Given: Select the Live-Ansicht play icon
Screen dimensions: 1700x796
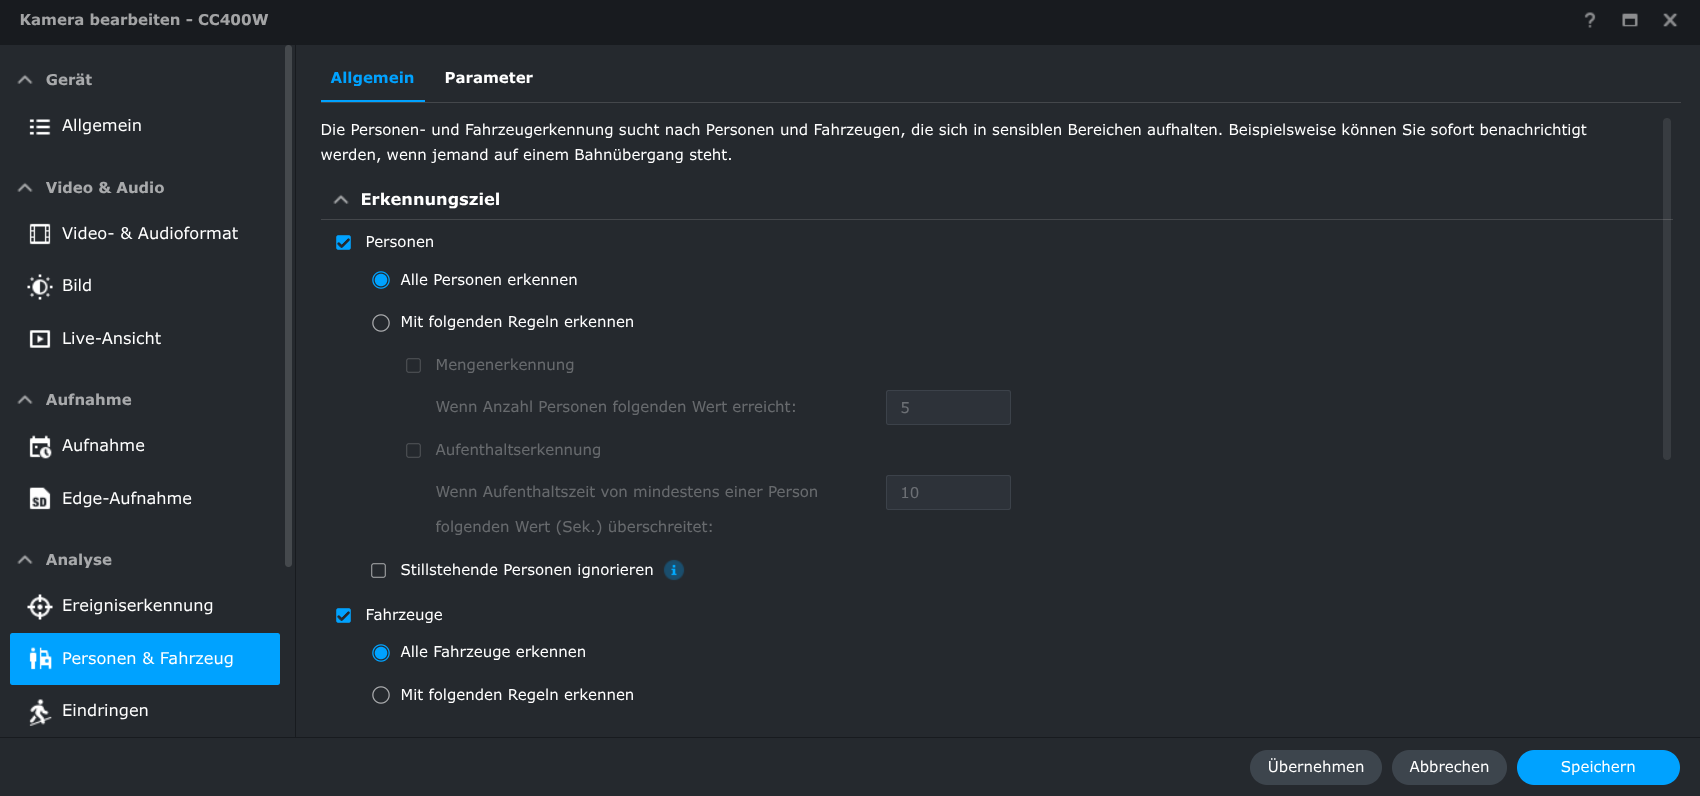Looking at the screenshot, I should pyautogui.click(x=40, y=339).
